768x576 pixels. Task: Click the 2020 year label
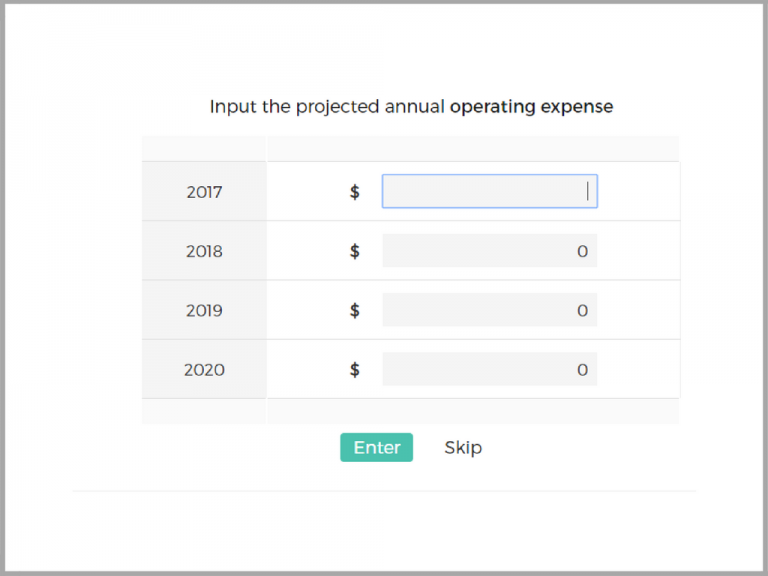(204, 369)
